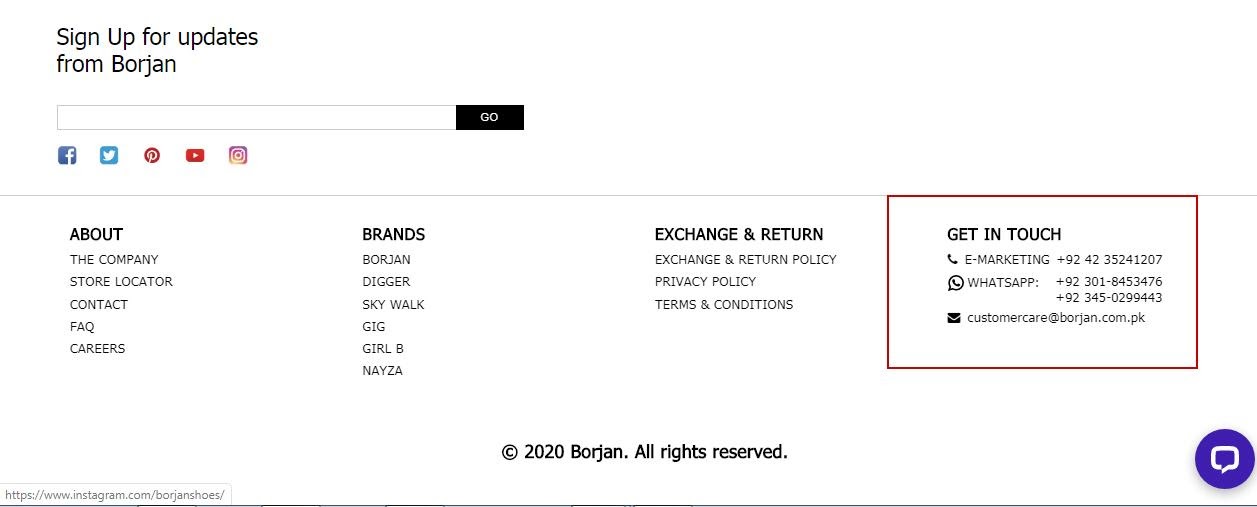View the Careers page
1257x507 pixels.
(x=97, y=349)
